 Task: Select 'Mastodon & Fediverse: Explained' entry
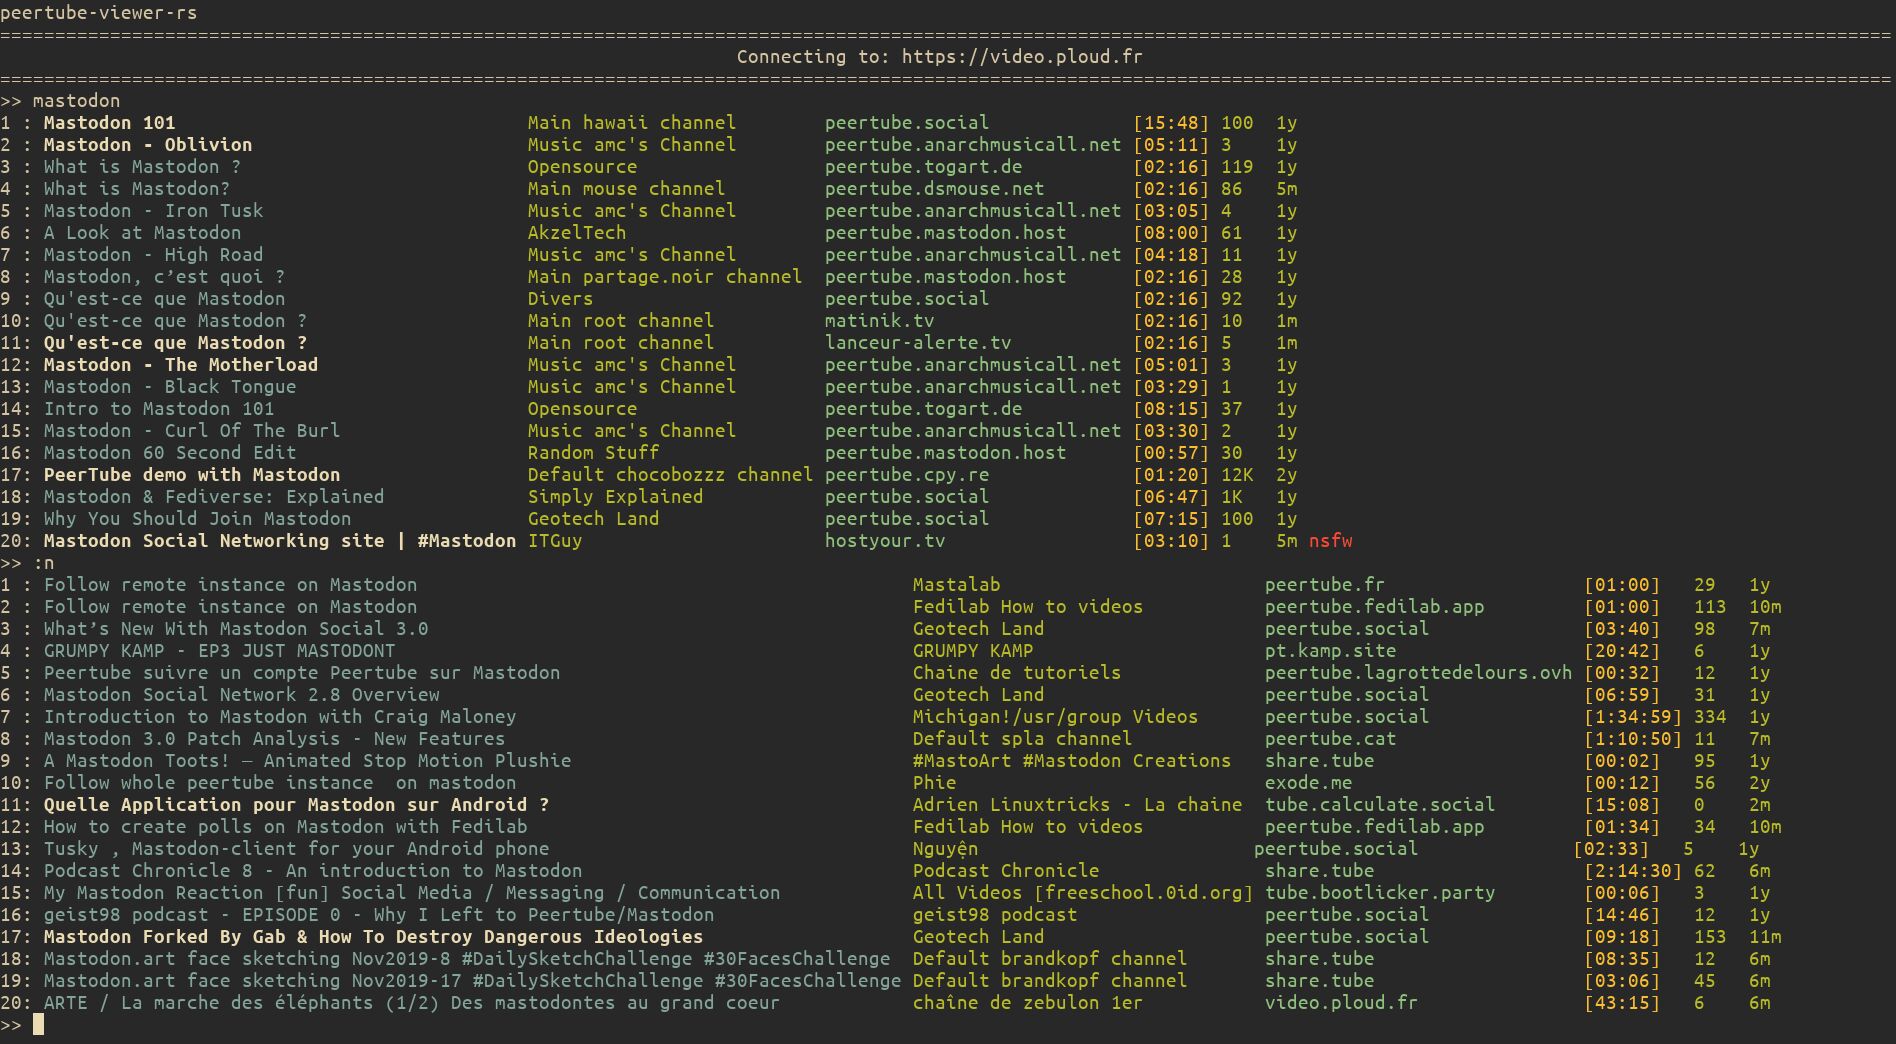pos(213,497)
